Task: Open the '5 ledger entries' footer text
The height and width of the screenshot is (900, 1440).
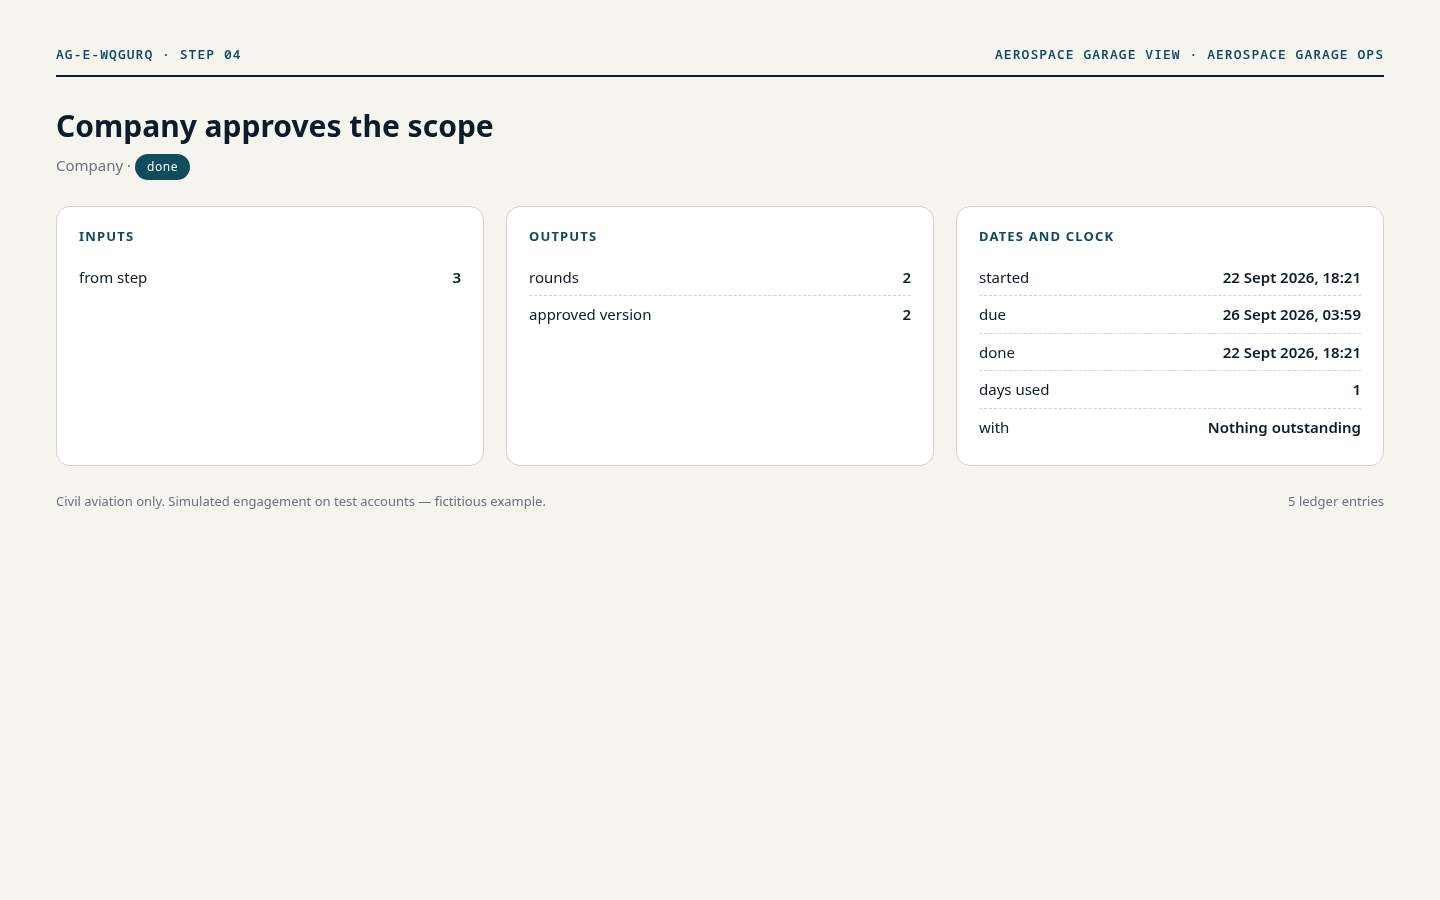Action: point(1336,502)
